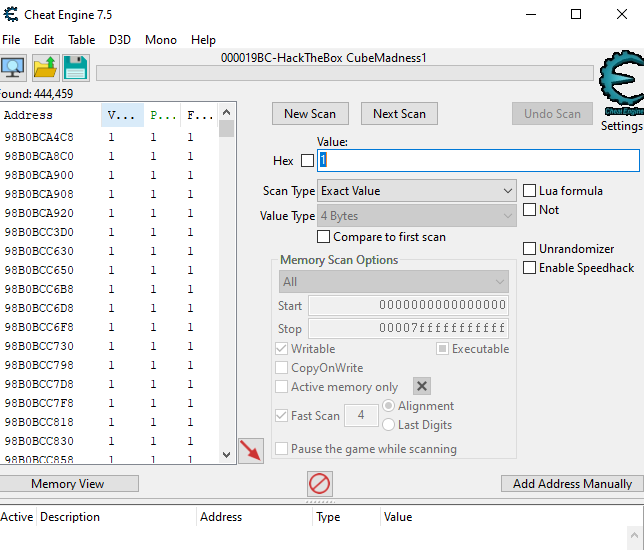The height and width of the screenshot is (550, 644).
Task: Clear the address list with the red no-entry icon
Action: [320, 483]
